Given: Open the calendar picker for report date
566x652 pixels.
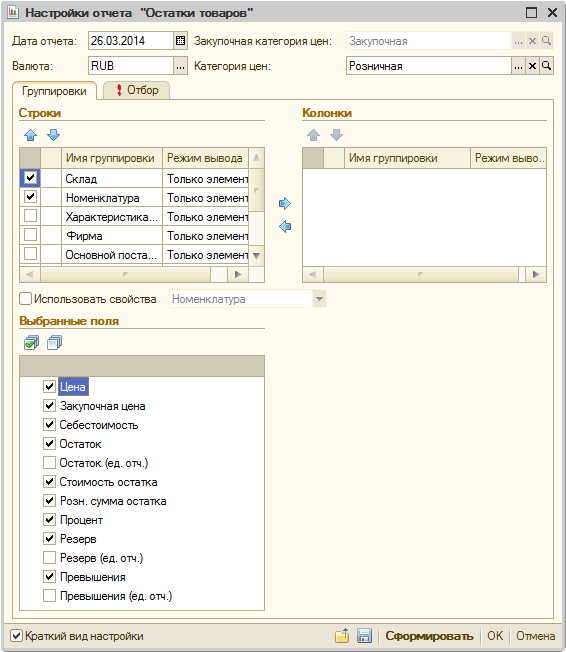Looking at the screenshot, I should click(x=180, y=41).
